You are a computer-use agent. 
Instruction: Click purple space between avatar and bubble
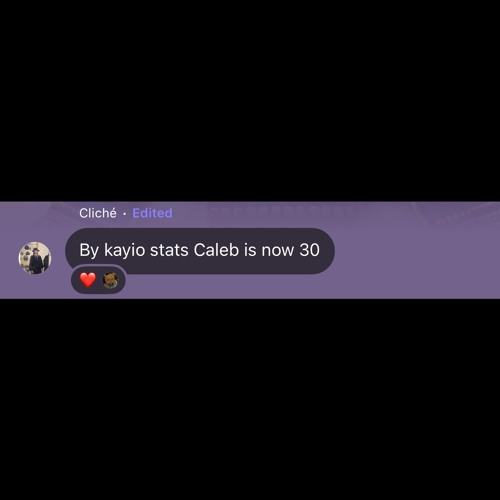click(x=58, y=258)
